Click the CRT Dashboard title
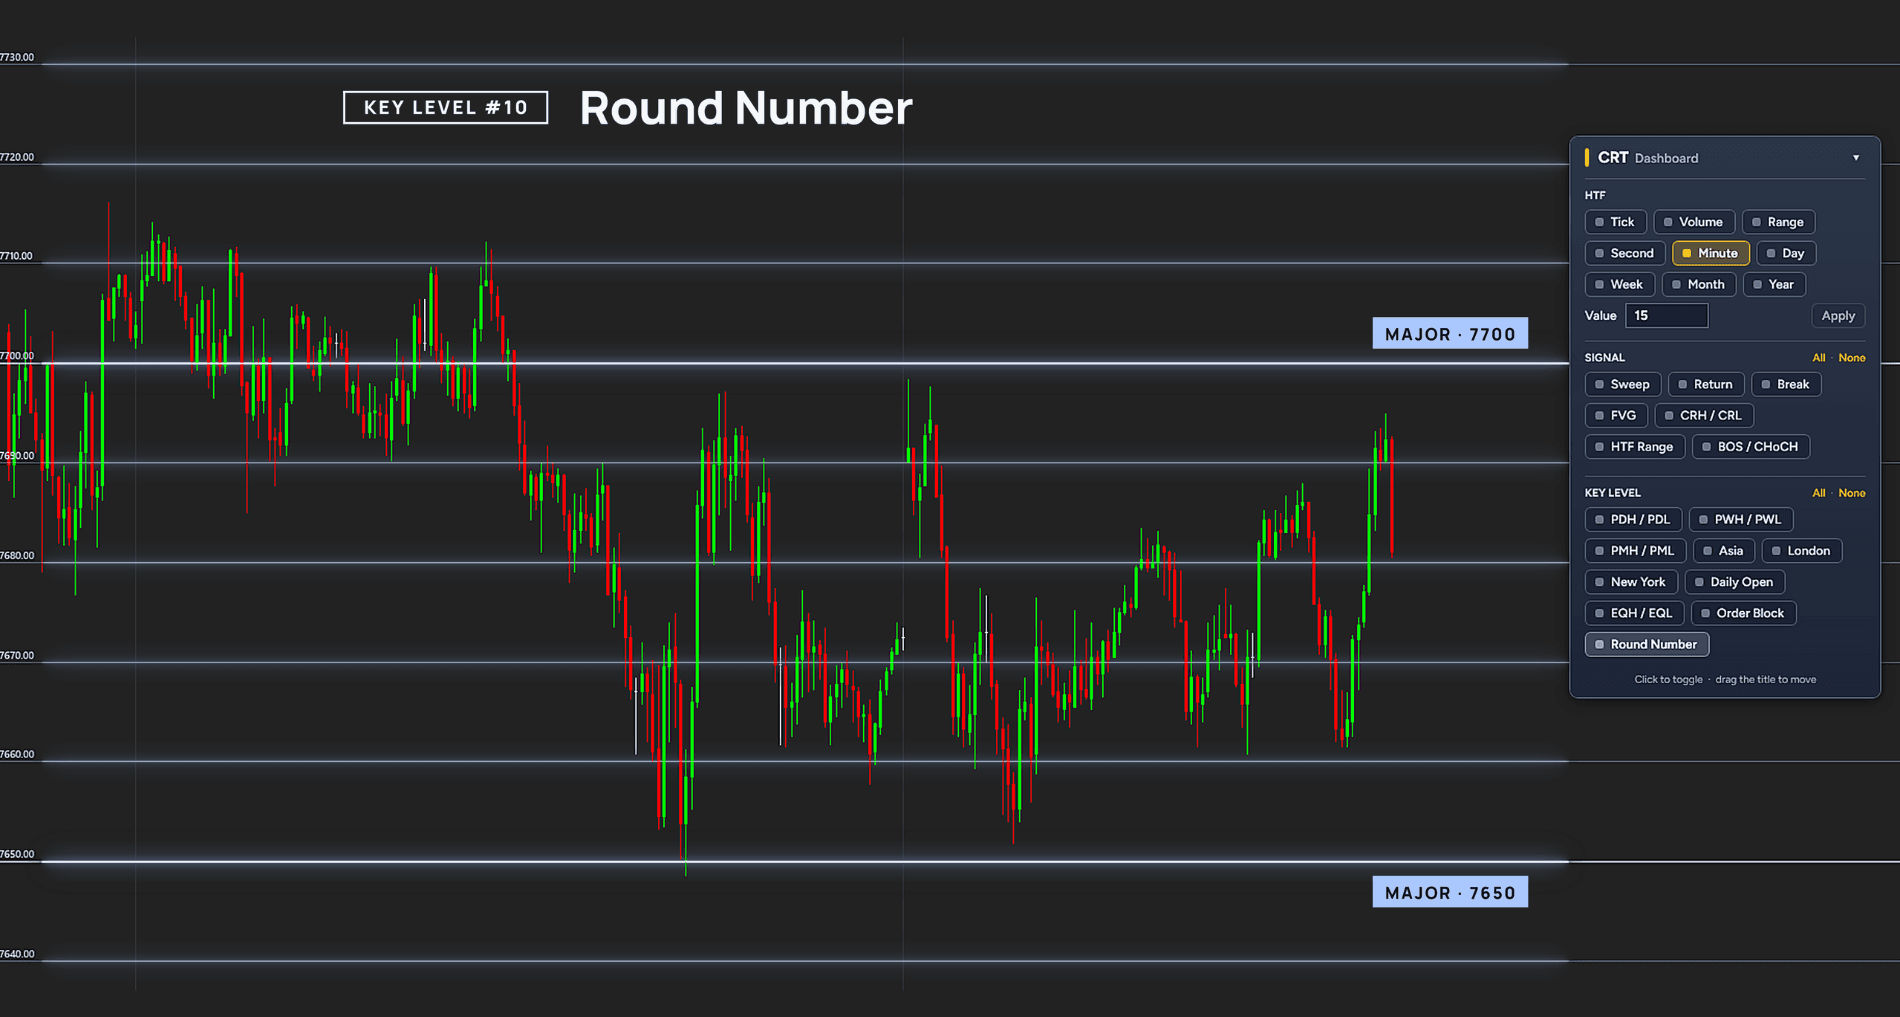 (1648, 158)
